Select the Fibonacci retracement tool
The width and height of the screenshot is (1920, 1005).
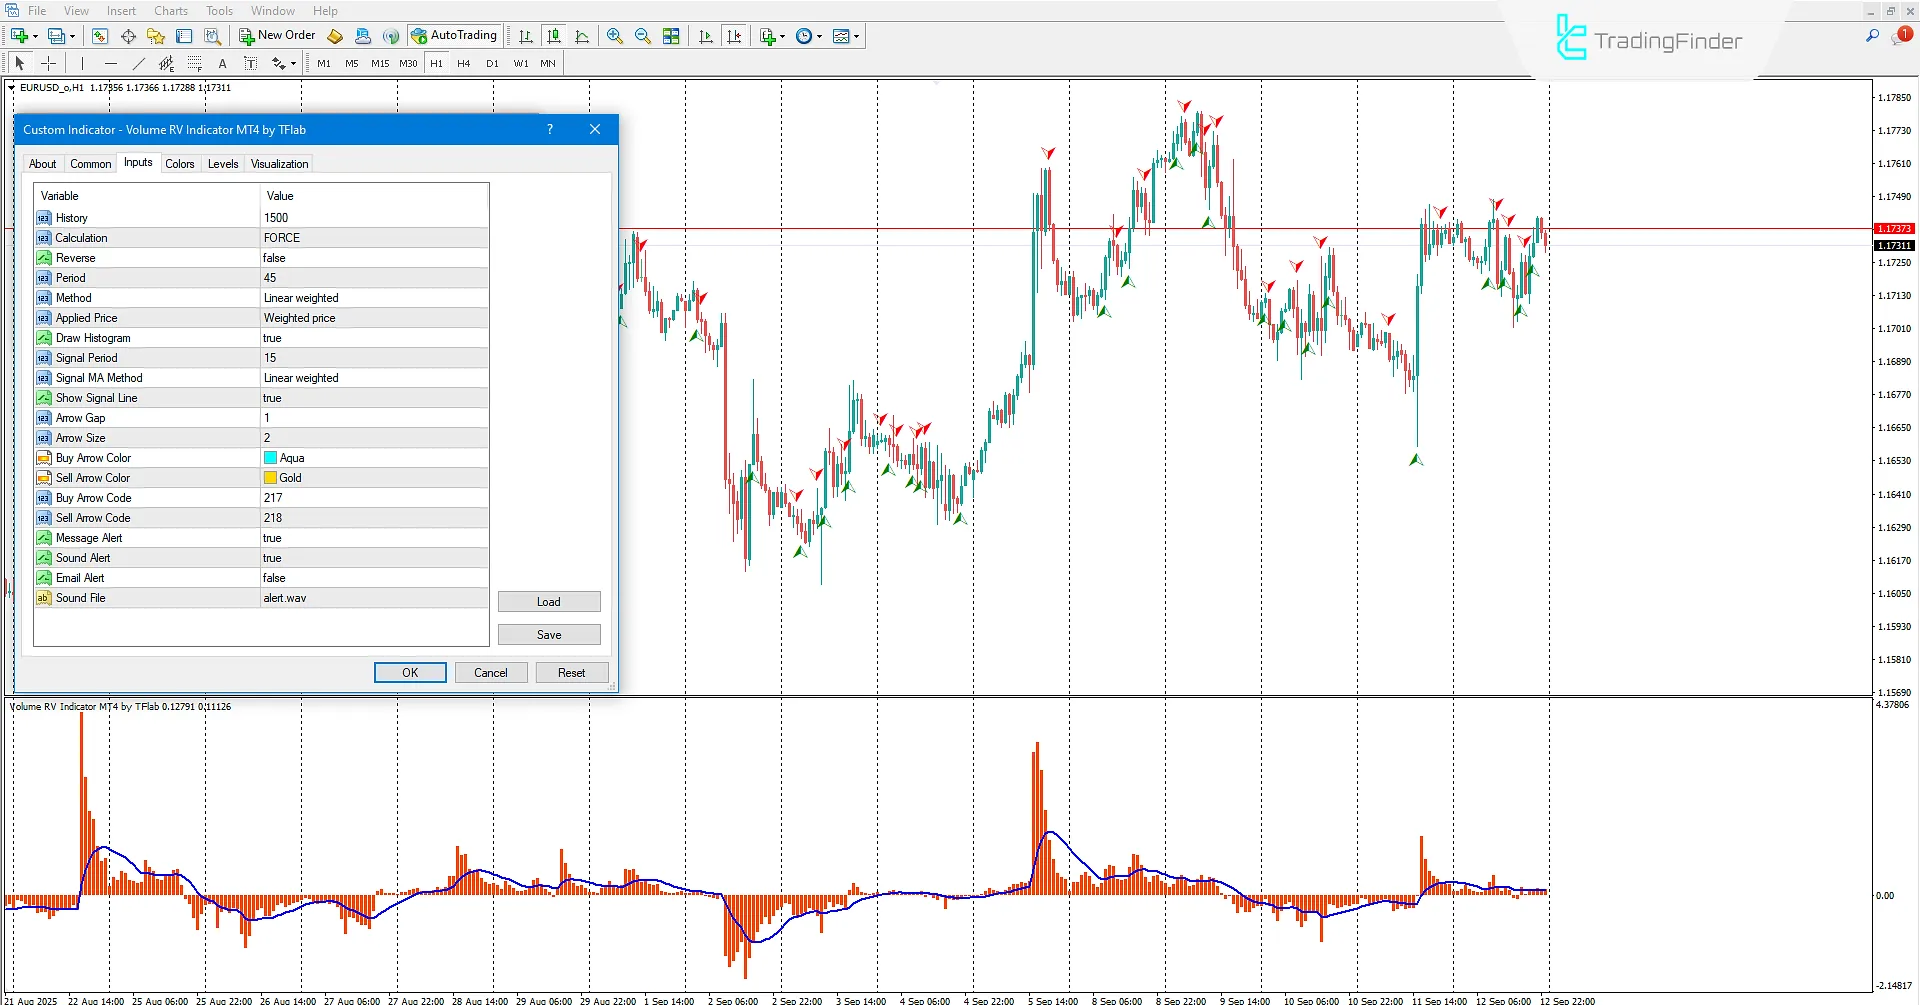click(x=194, y=63)
